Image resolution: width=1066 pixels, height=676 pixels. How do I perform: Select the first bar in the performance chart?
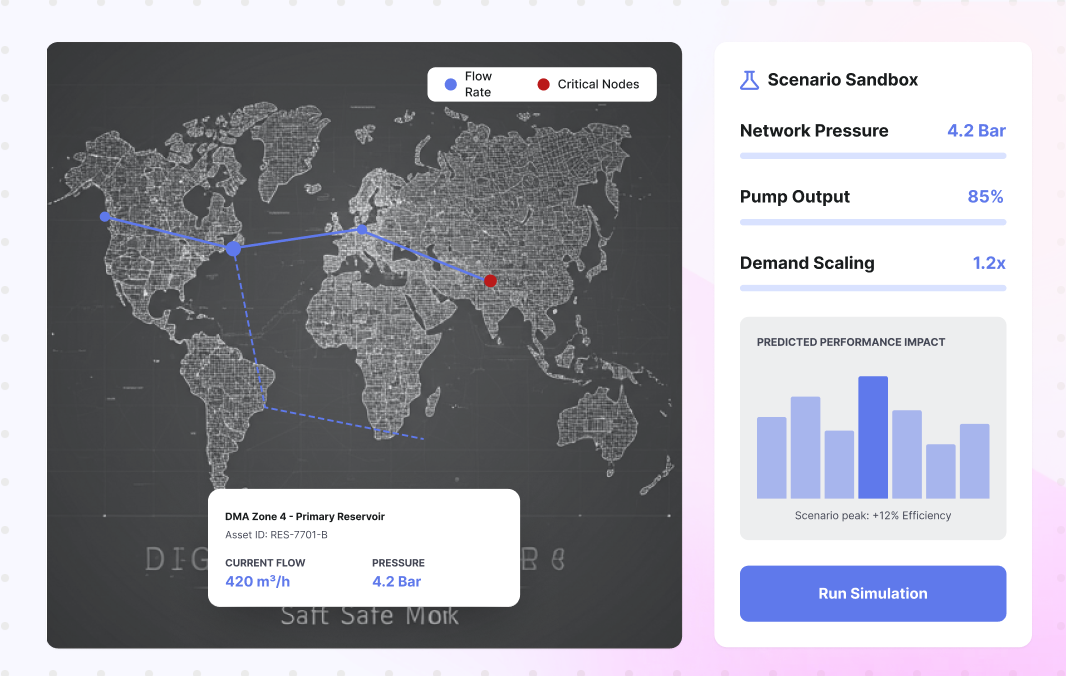coord(771,457)
